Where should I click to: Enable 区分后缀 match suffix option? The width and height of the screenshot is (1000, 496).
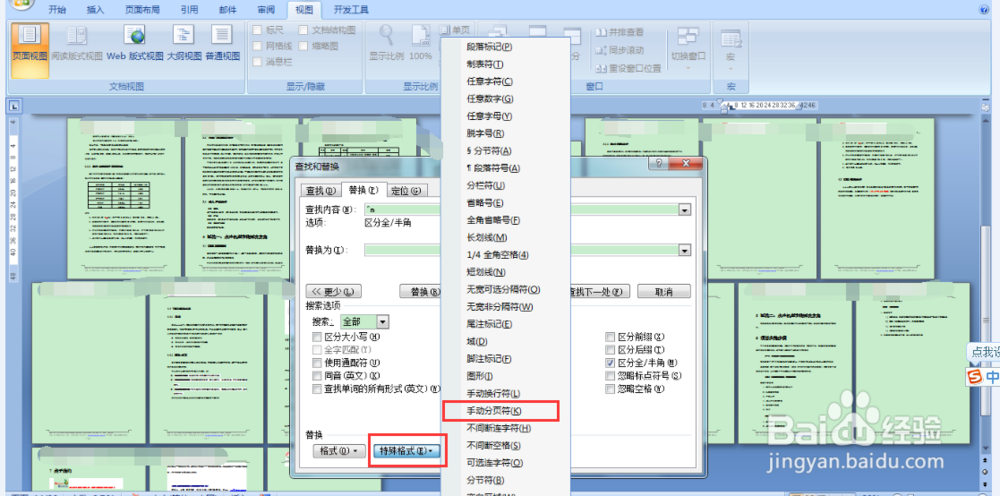coord(610,349)
